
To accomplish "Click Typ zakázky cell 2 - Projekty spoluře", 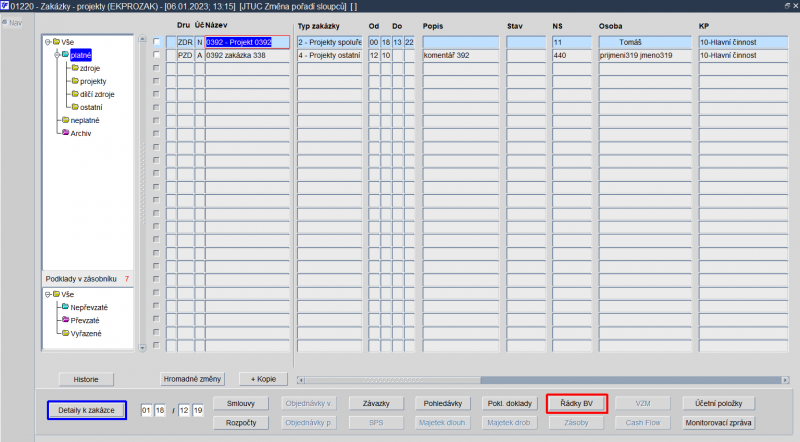I will [330, 42].
